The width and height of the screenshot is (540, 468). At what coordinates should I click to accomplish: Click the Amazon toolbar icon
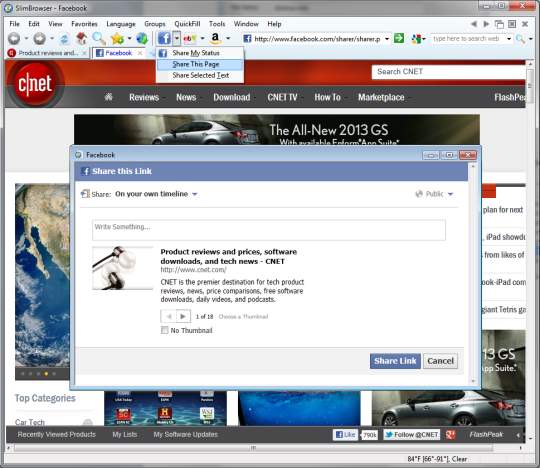coord(215,38)
